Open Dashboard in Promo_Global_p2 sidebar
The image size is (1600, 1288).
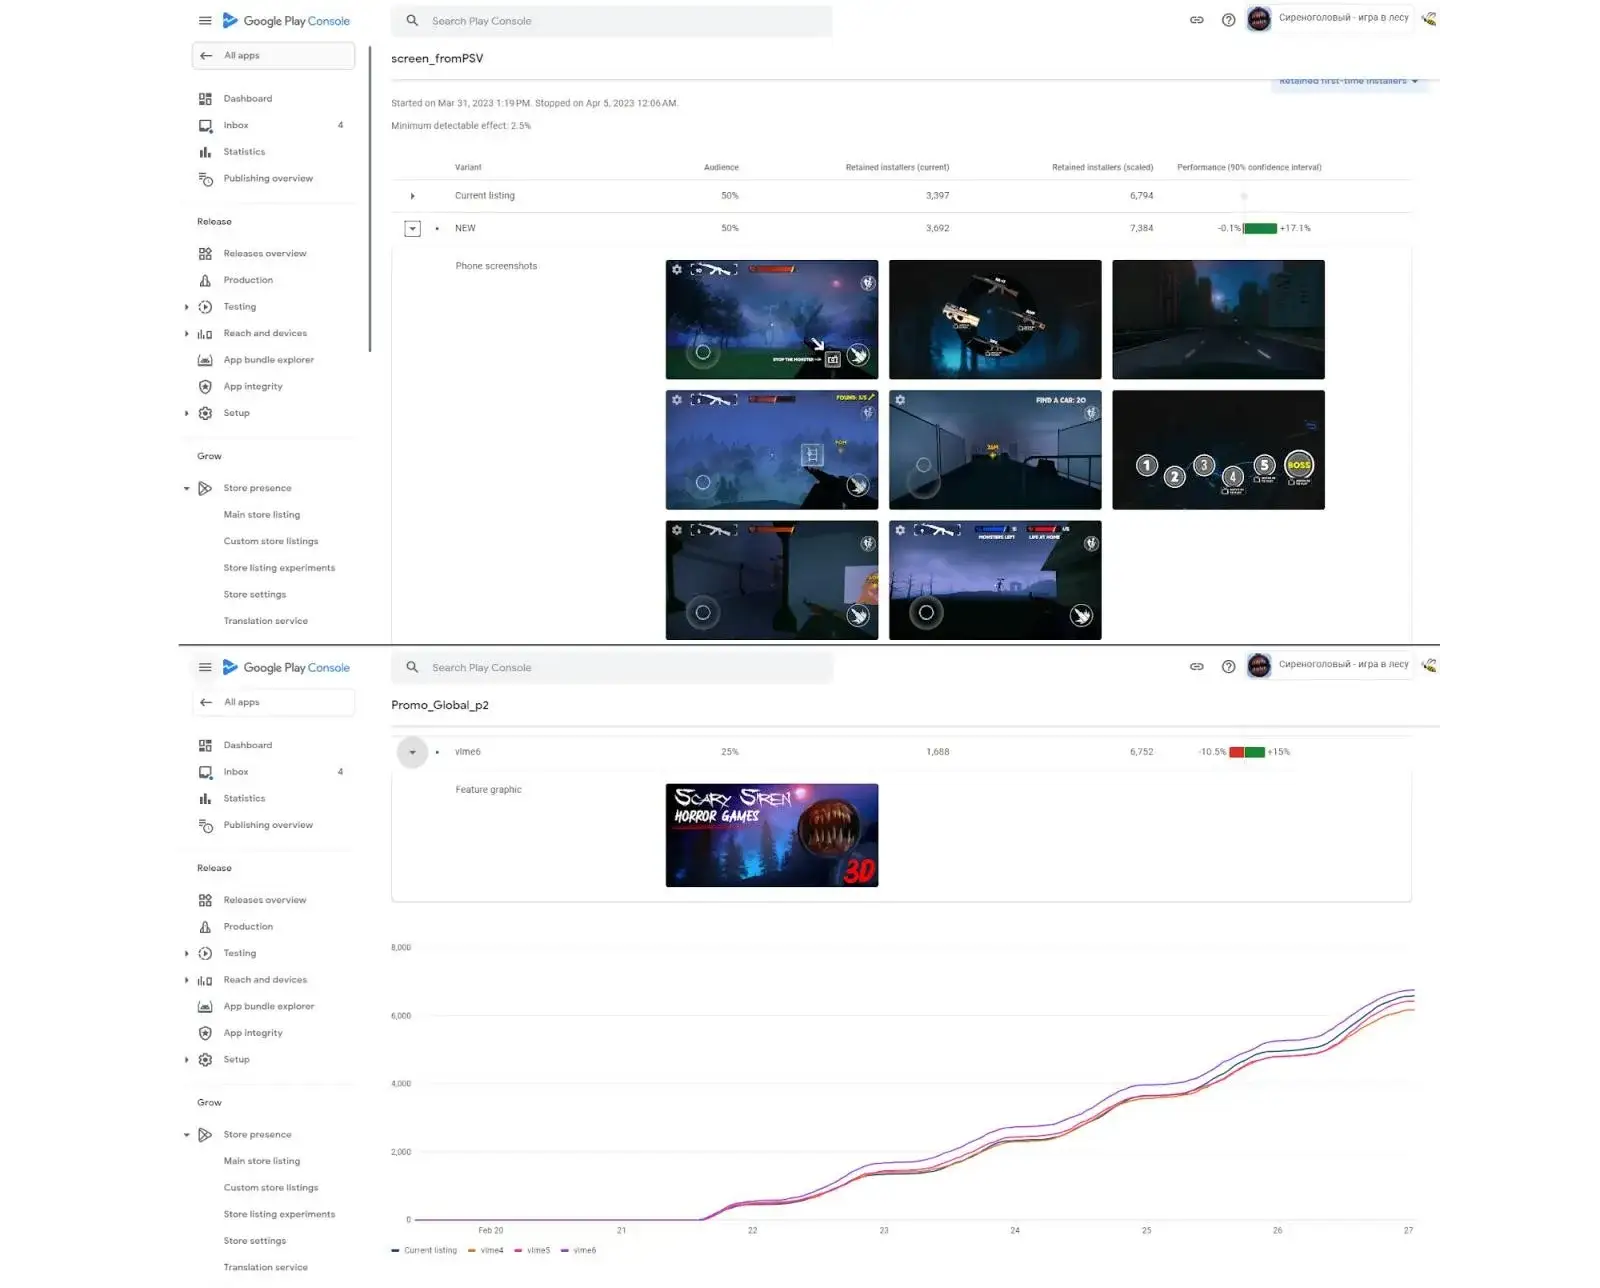[248, 746]
